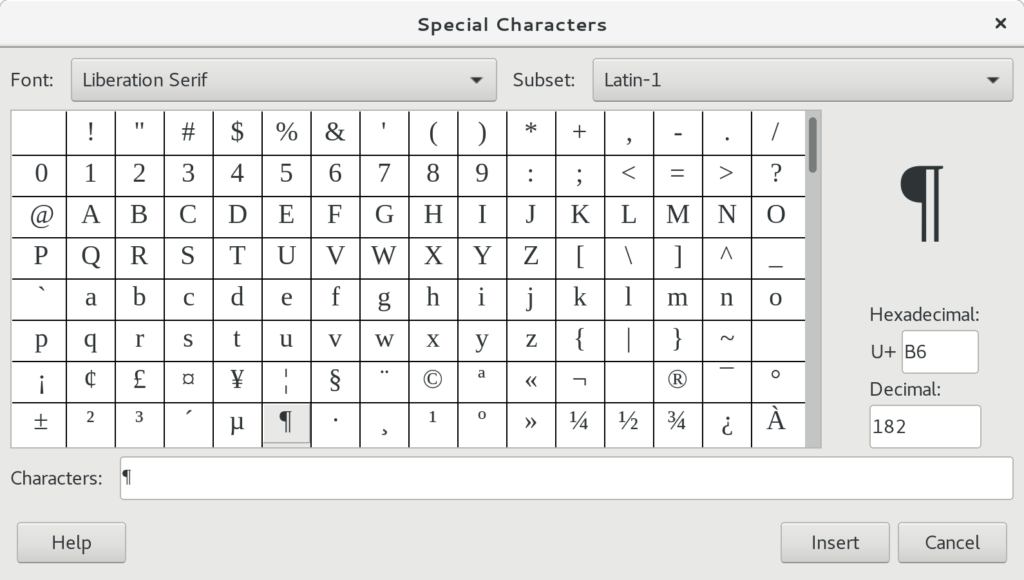Close the Special Characters dialog
The image size is (1024, 580).
coord(1000,24)
